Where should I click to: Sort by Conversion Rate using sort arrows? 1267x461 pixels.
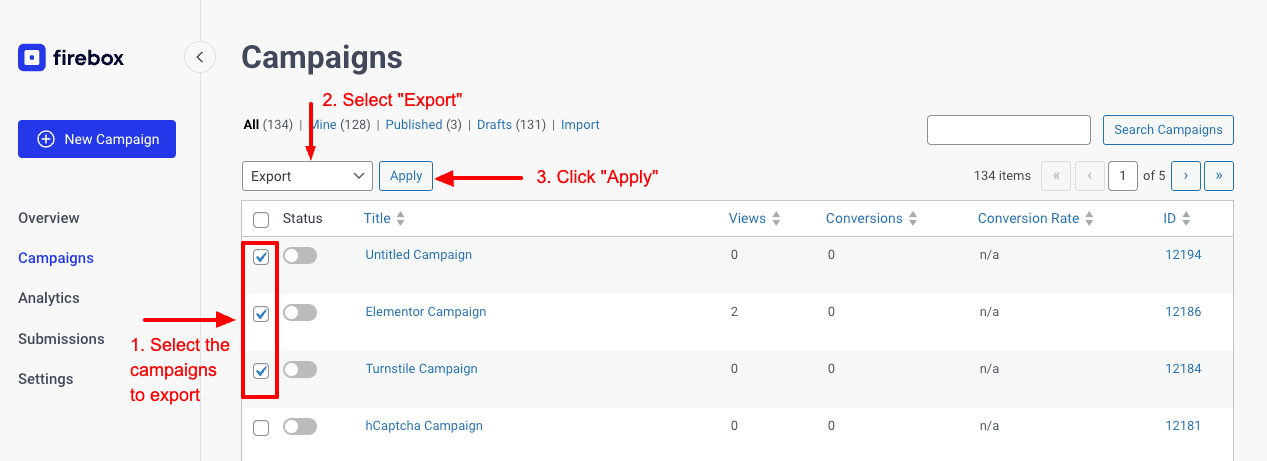coord(1090,219)
